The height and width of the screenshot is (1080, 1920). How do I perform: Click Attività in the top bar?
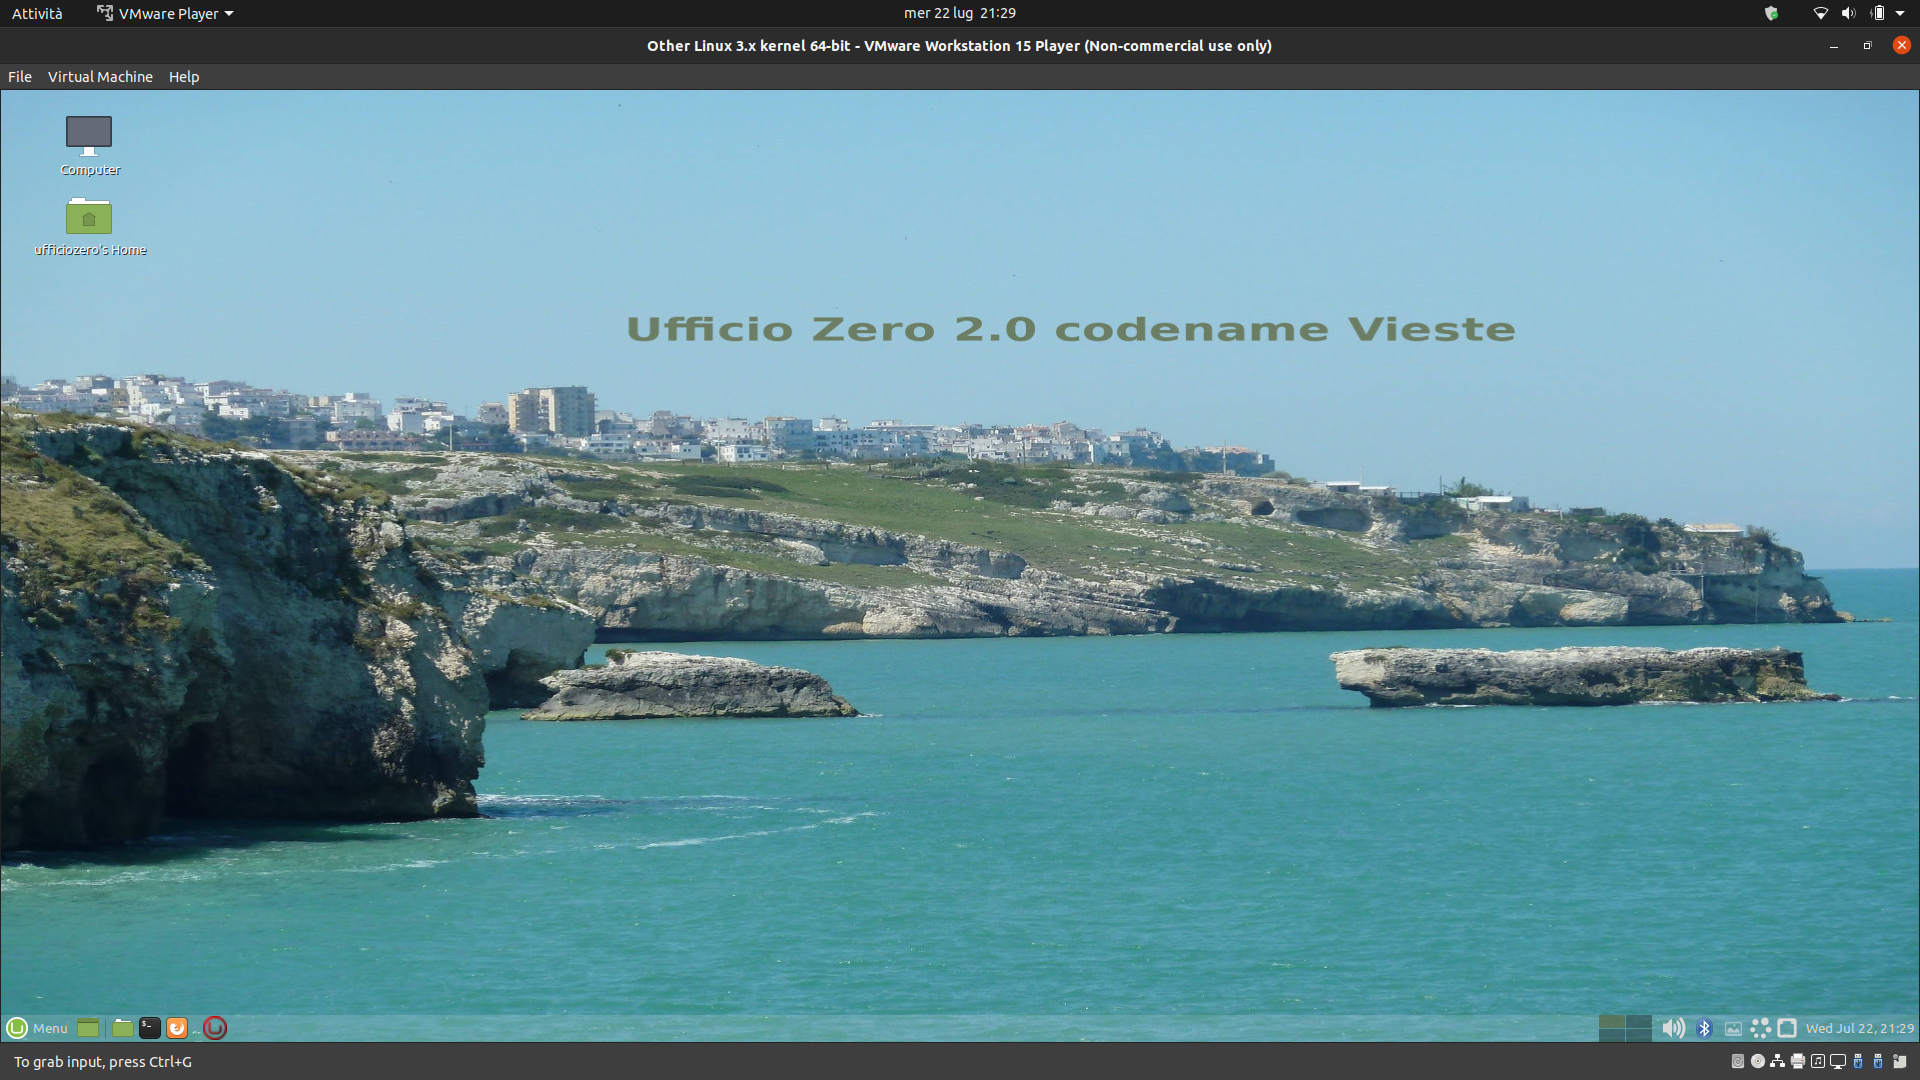point(37,13)
